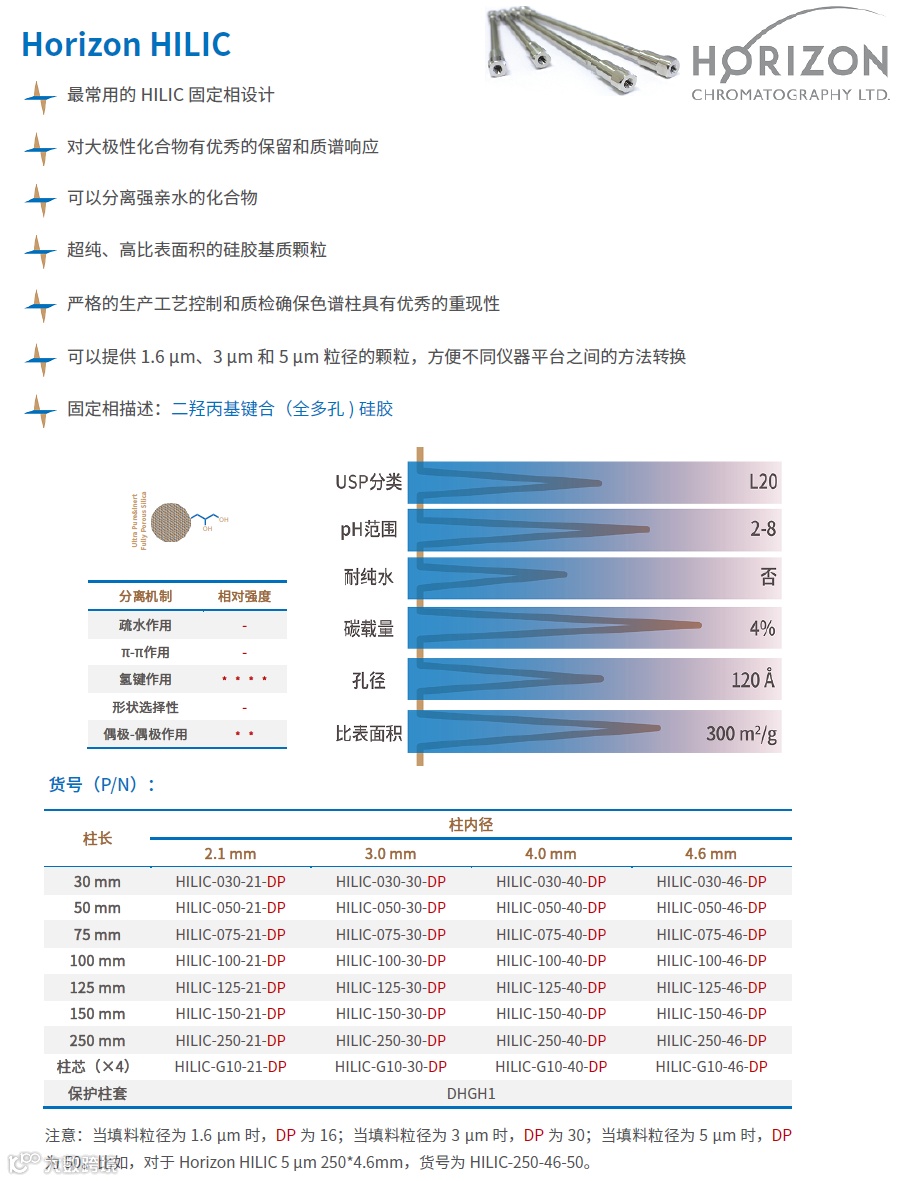Click the 柱芯（×4） row label
This screenshot has height=1181, width=900.
[93, 1067]
